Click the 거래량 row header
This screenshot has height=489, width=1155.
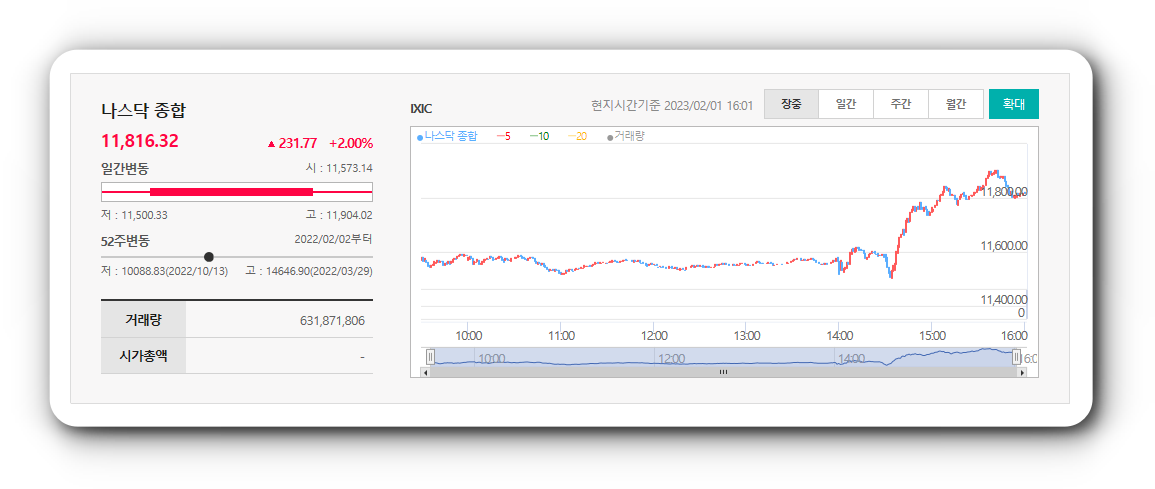click(x=143, y=320)
